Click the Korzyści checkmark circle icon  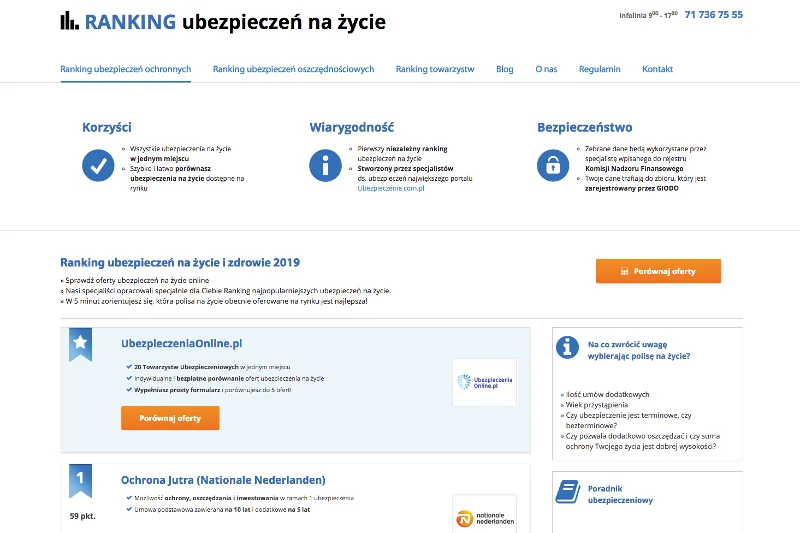click(x=98, y=165)
